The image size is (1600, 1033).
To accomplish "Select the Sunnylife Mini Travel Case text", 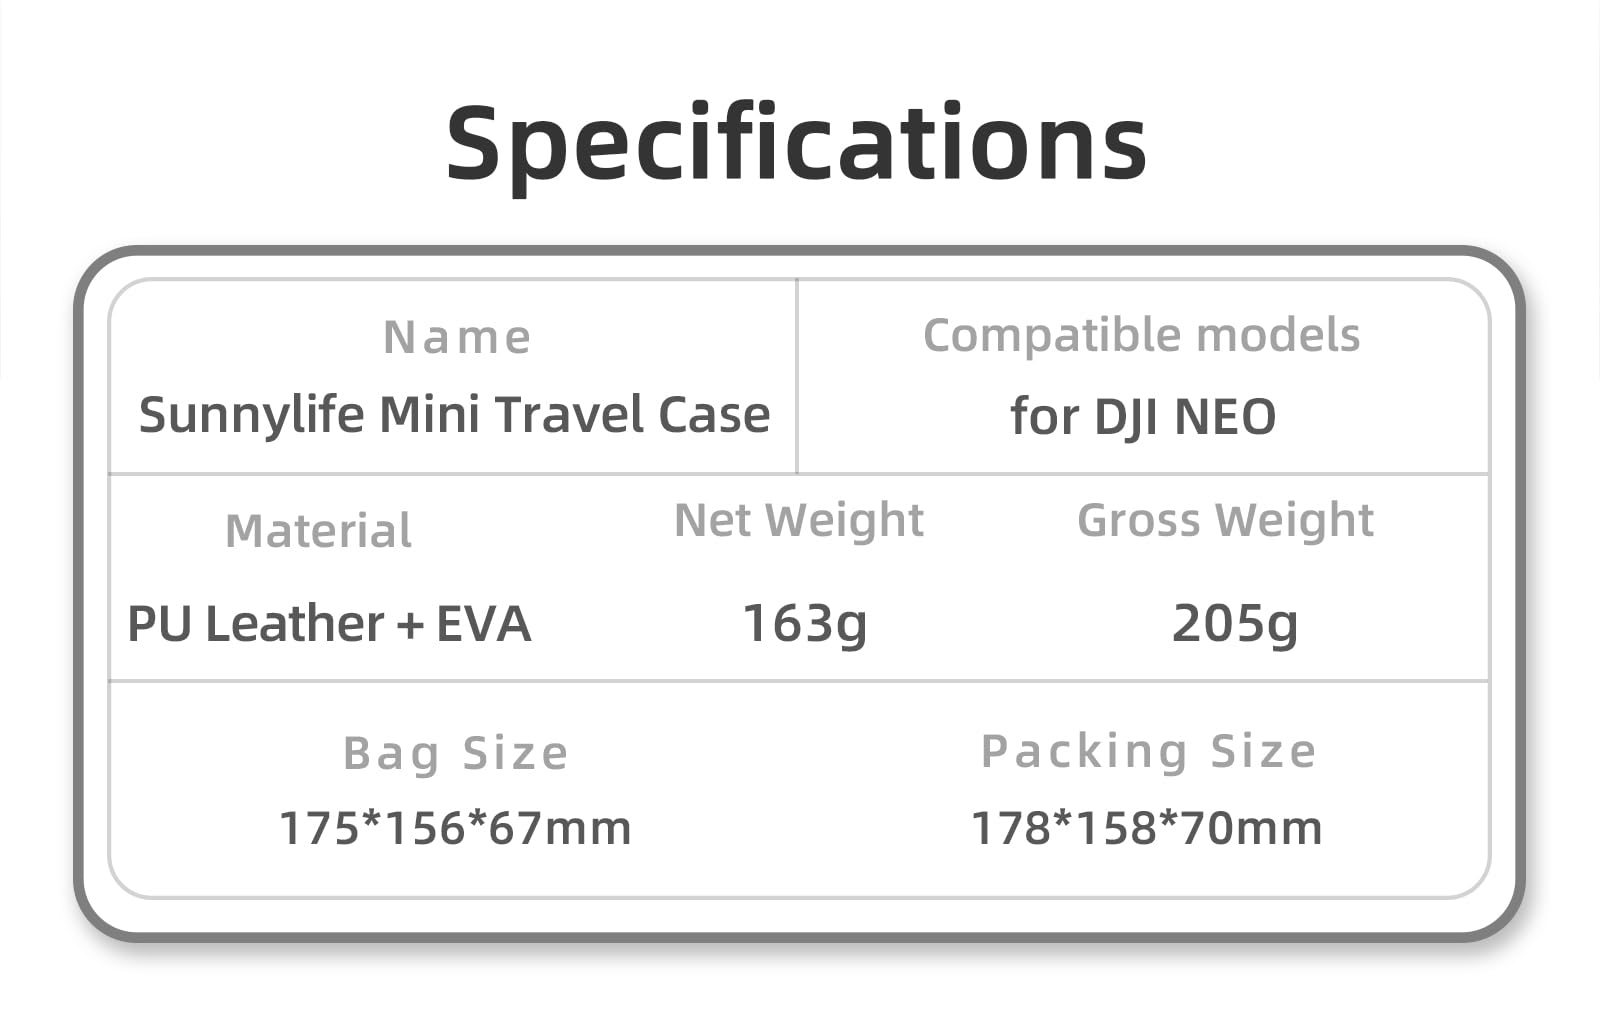I will point(454,414).
